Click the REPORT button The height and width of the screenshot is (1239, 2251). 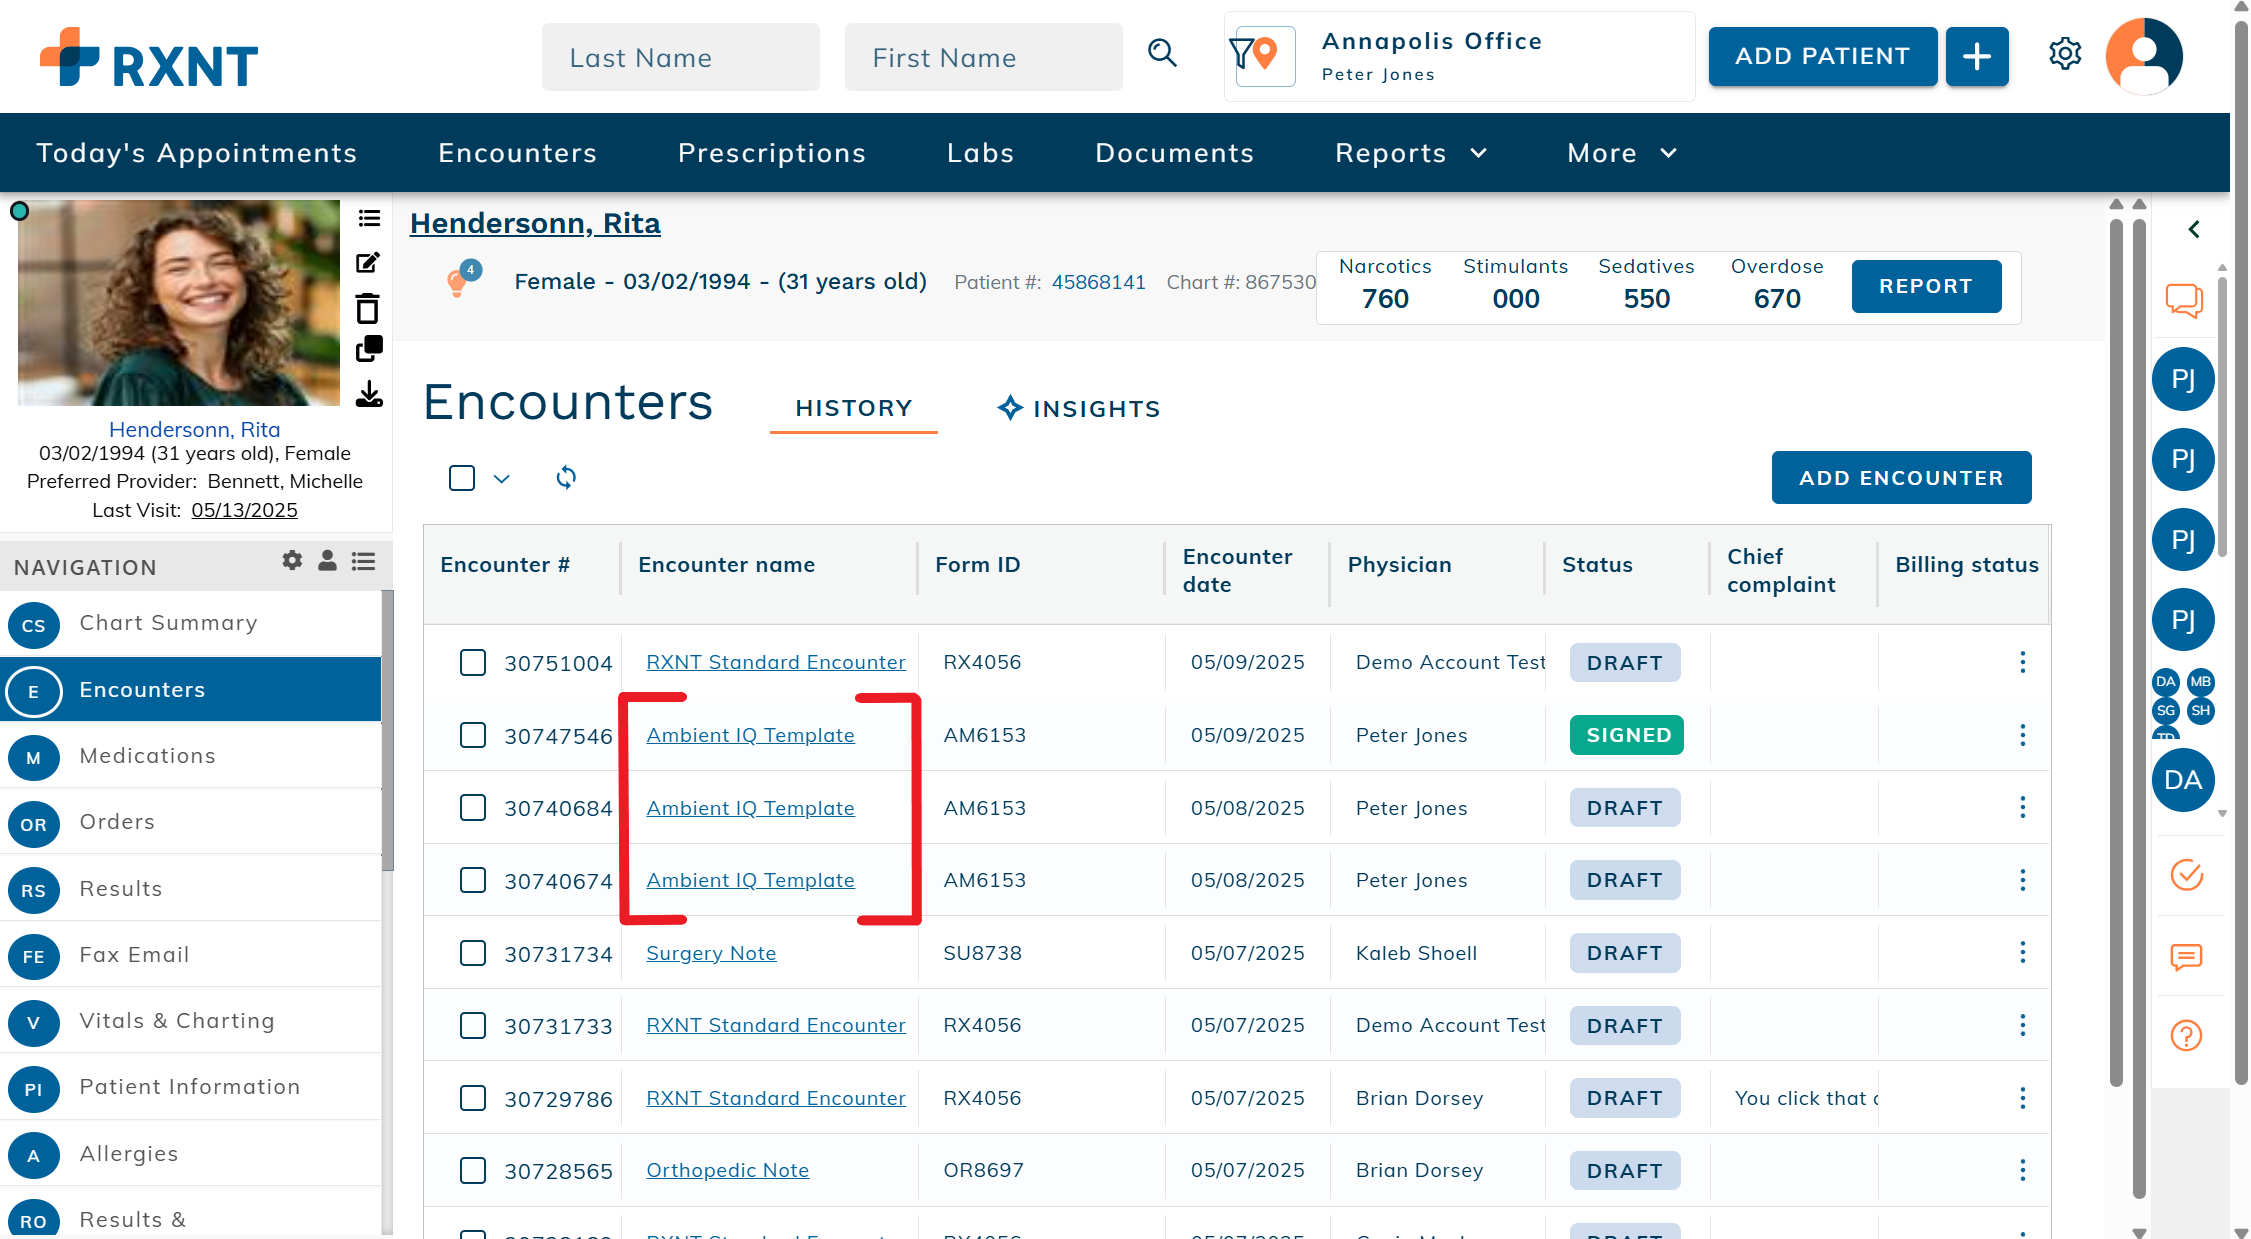click(1926, 286)
